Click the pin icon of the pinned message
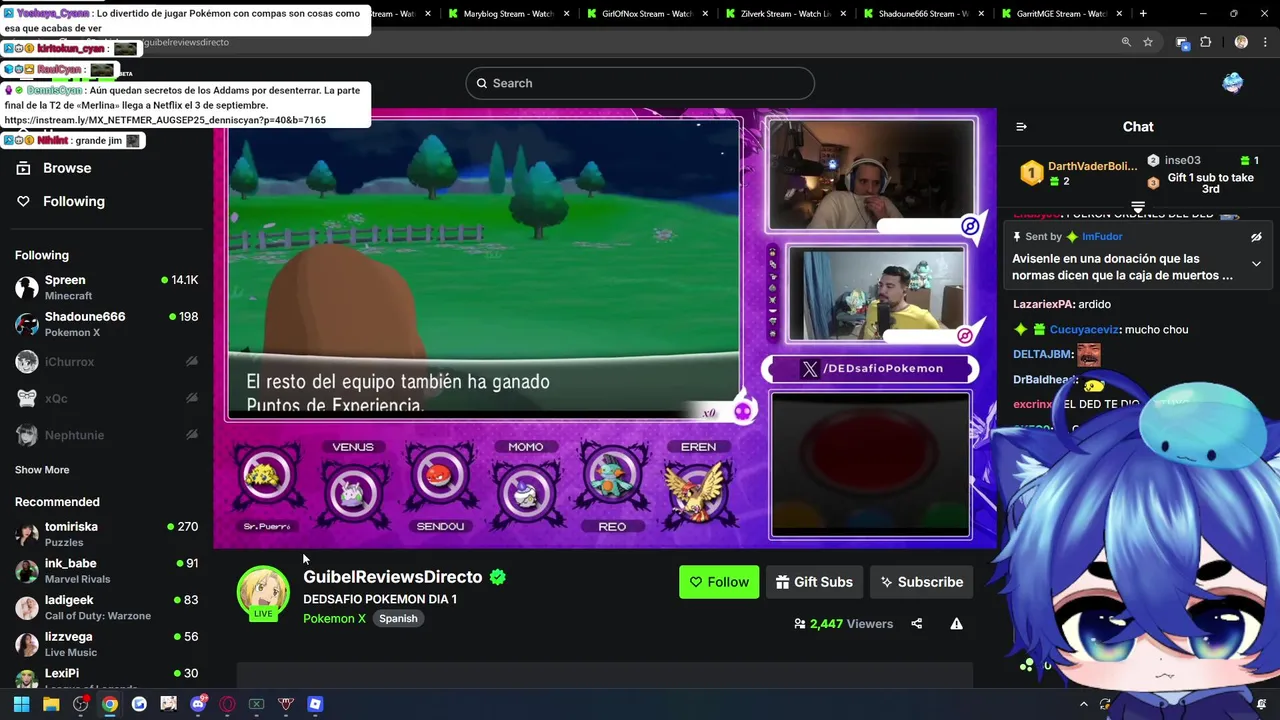1280x720 pixels. tap(1017, 237)
